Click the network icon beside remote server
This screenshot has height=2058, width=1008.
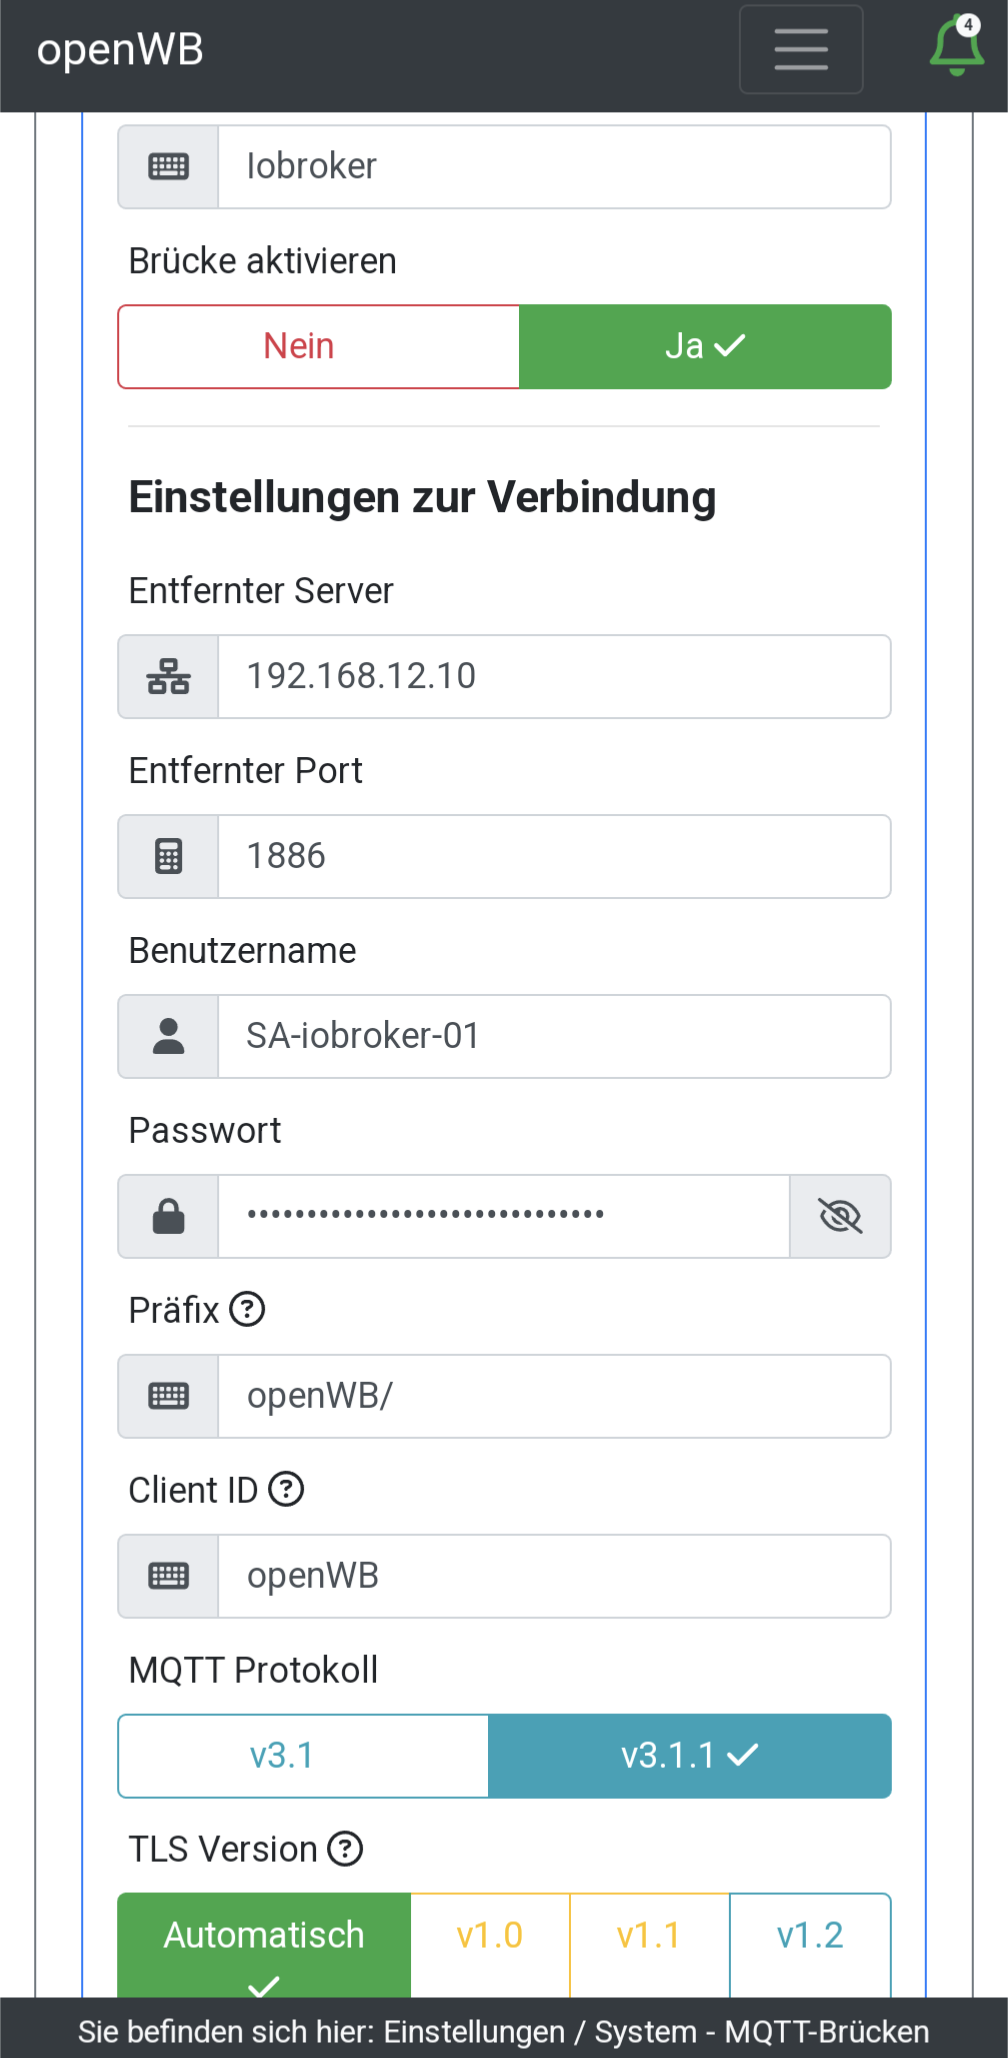click(168, 676)
